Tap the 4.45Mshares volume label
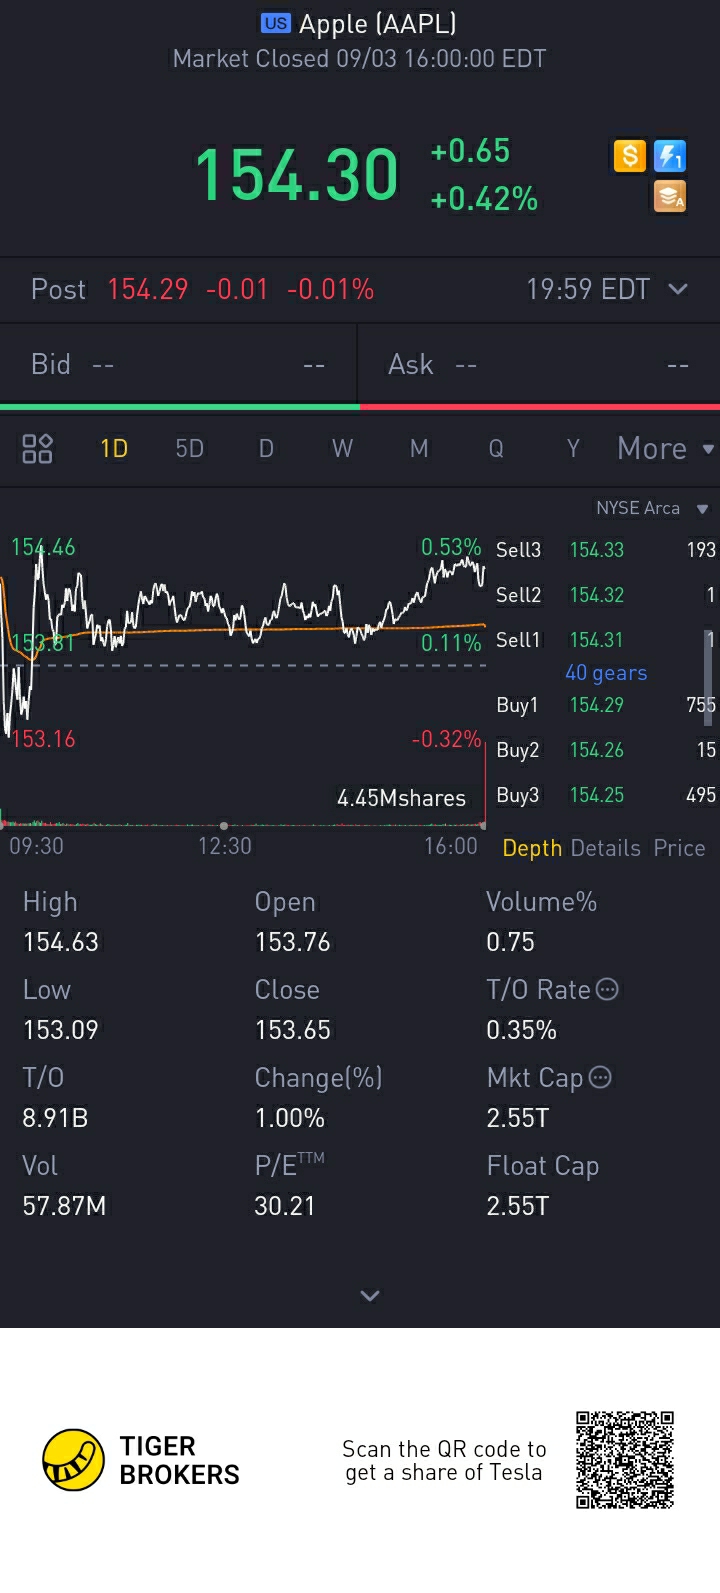This screenshot has height=1593, width=720. 401,798
